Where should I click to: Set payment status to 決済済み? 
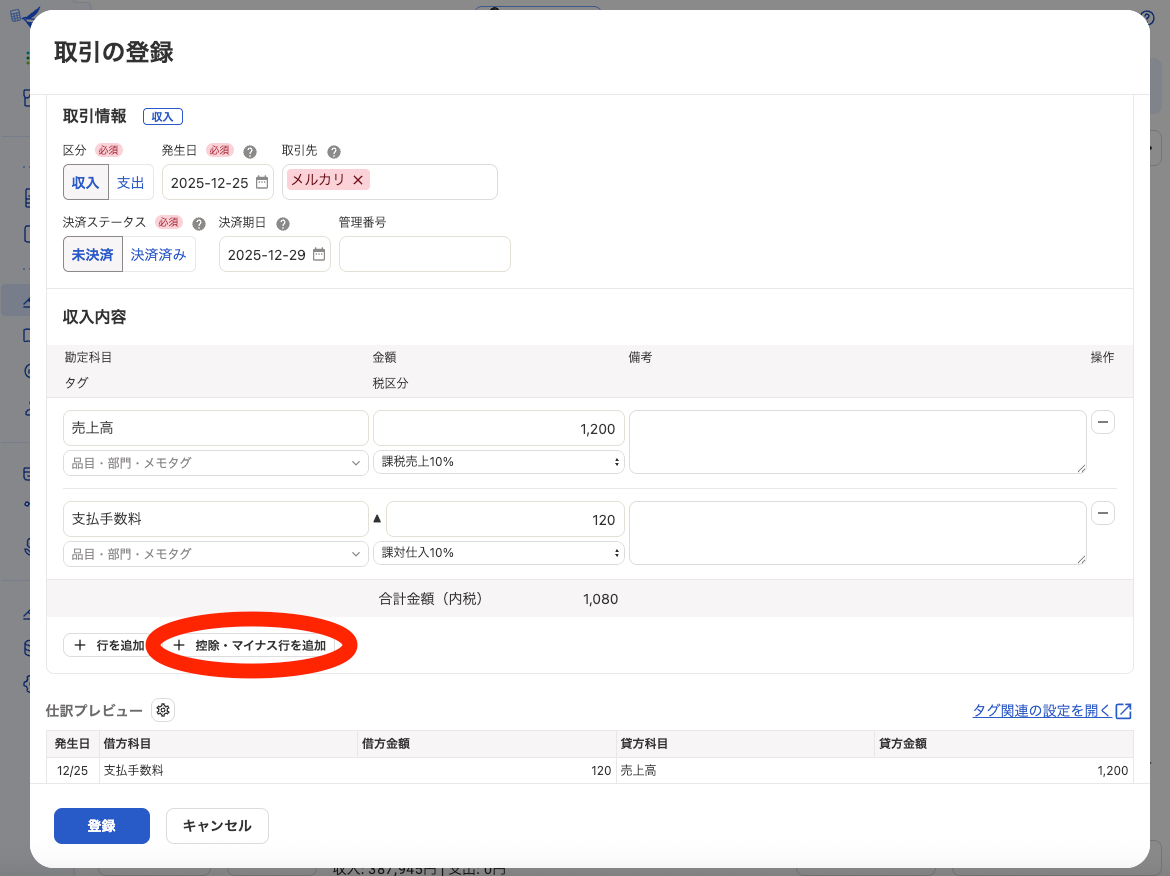(158, 255)
